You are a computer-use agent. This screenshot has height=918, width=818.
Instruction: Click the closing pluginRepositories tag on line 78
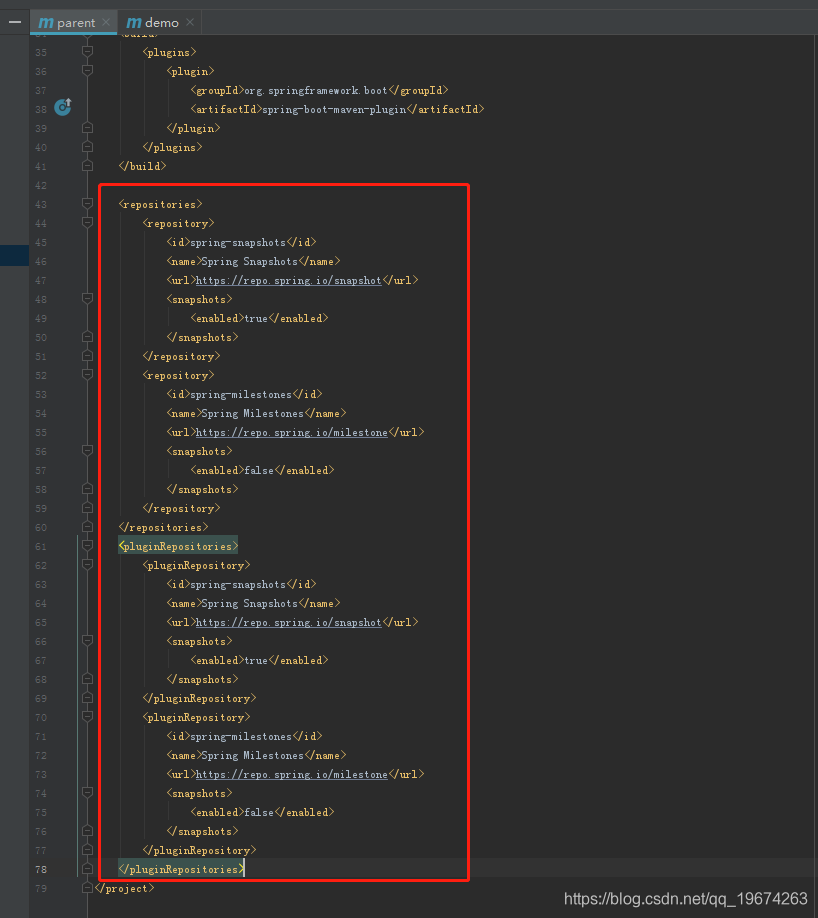[182, 869]
